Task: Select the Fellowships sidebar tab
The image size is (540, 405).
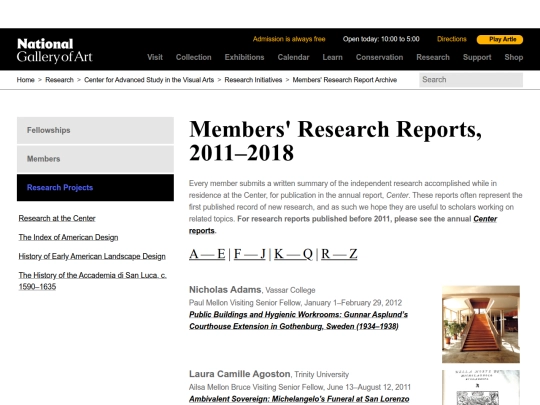Action: click(95, 130)
